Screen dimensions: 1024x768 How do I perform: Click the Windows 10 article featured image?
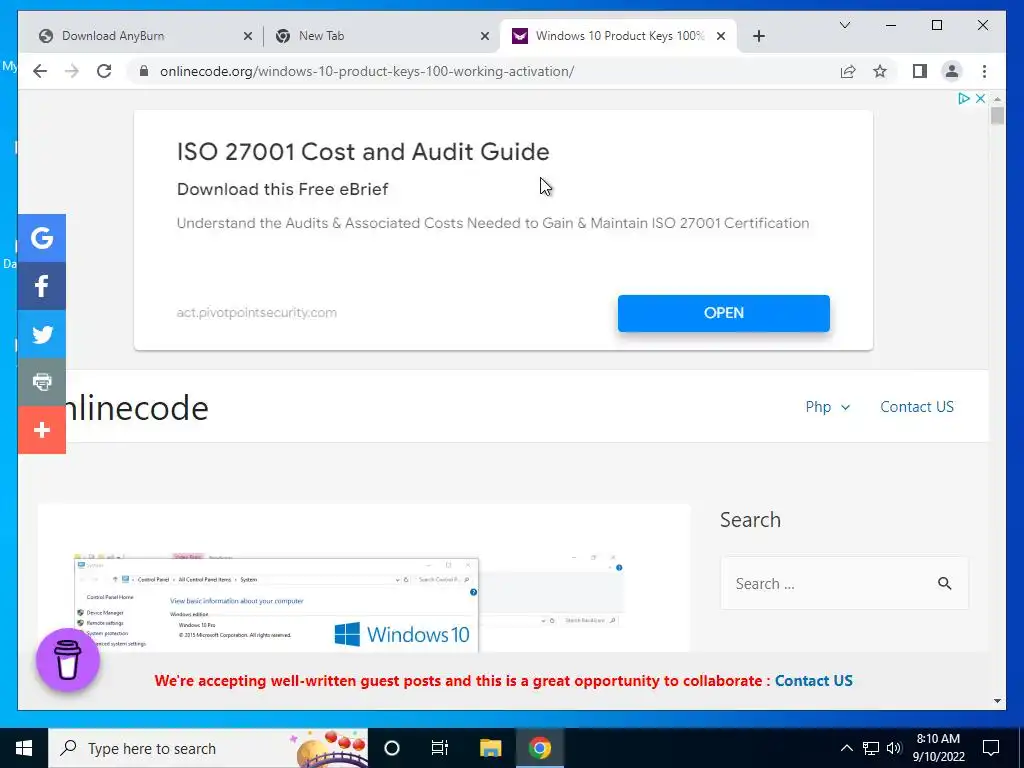point(349,602)
